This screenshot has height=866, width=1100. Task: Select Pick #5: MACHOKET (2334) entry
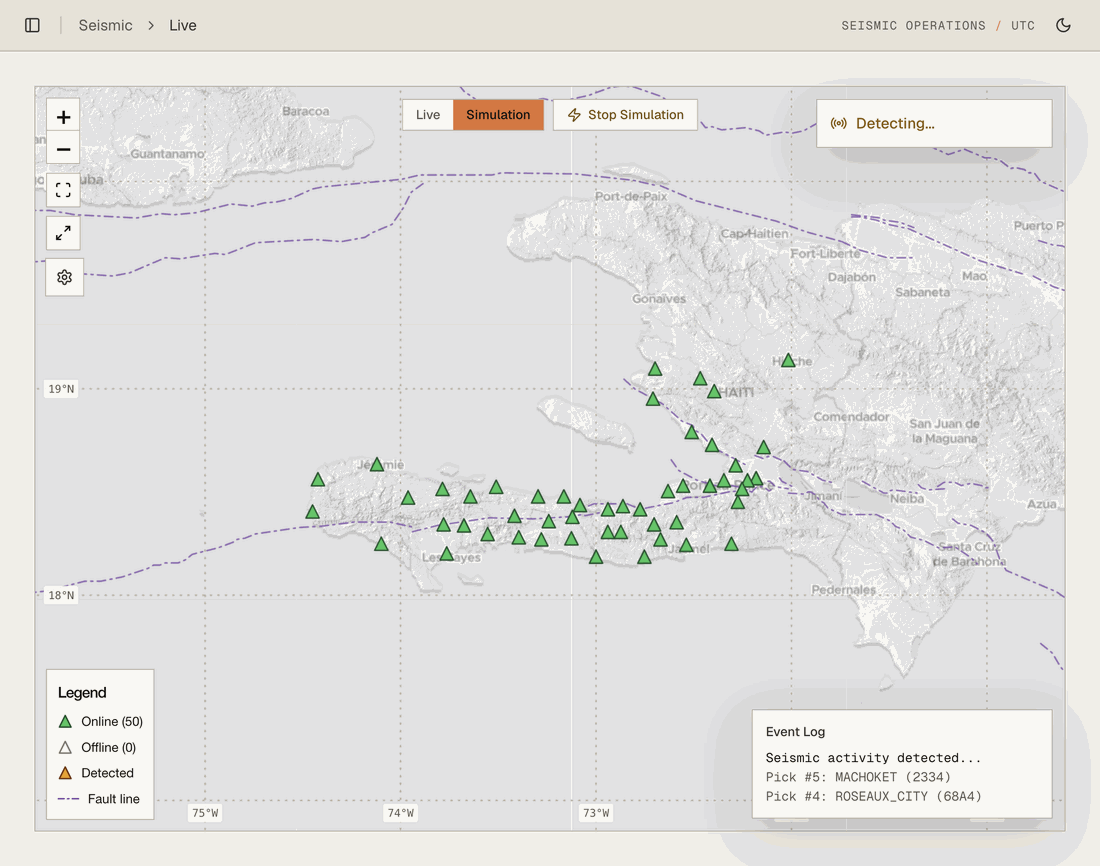coord(858,777)
